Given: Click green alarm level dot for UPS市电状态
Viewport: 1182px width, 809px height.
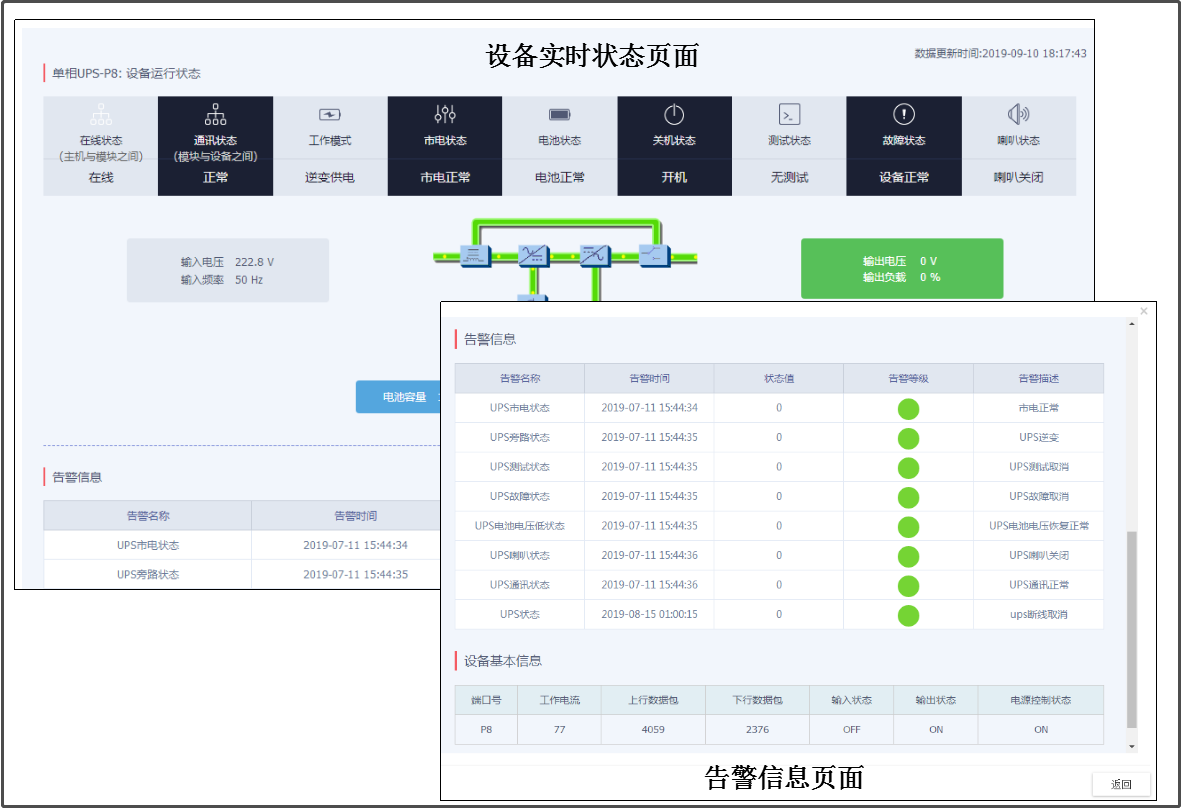Looking at the screenshot, I should [x=908, y=409].
